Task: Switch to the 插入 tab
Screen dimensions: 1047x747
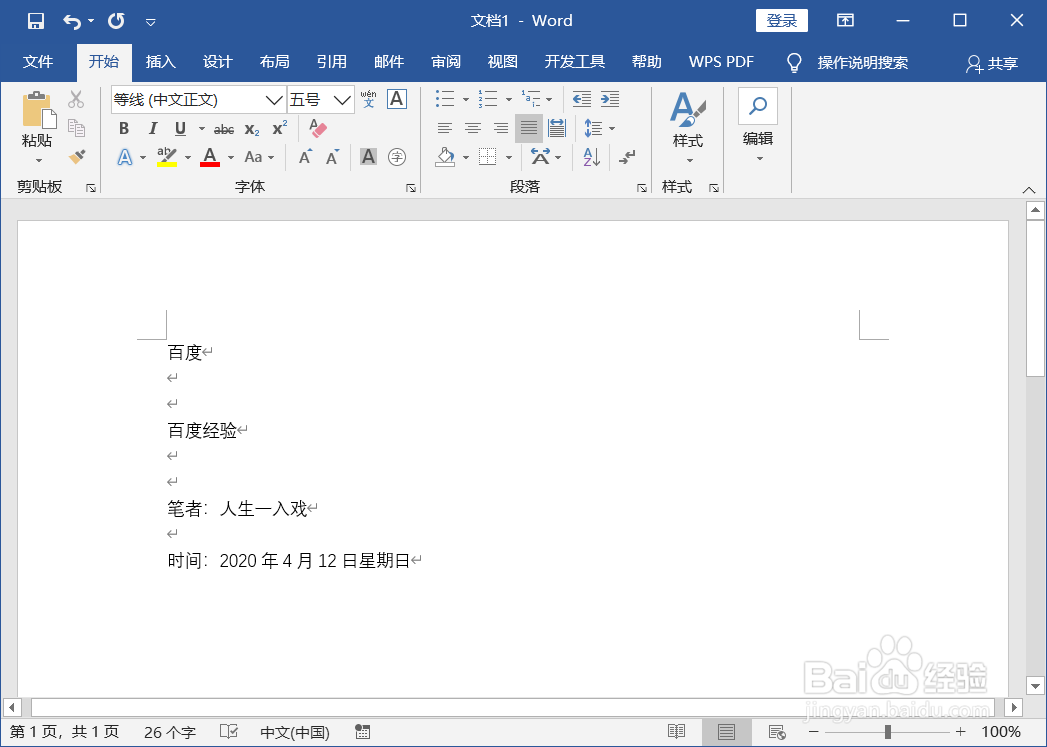Action: point(160,62)
